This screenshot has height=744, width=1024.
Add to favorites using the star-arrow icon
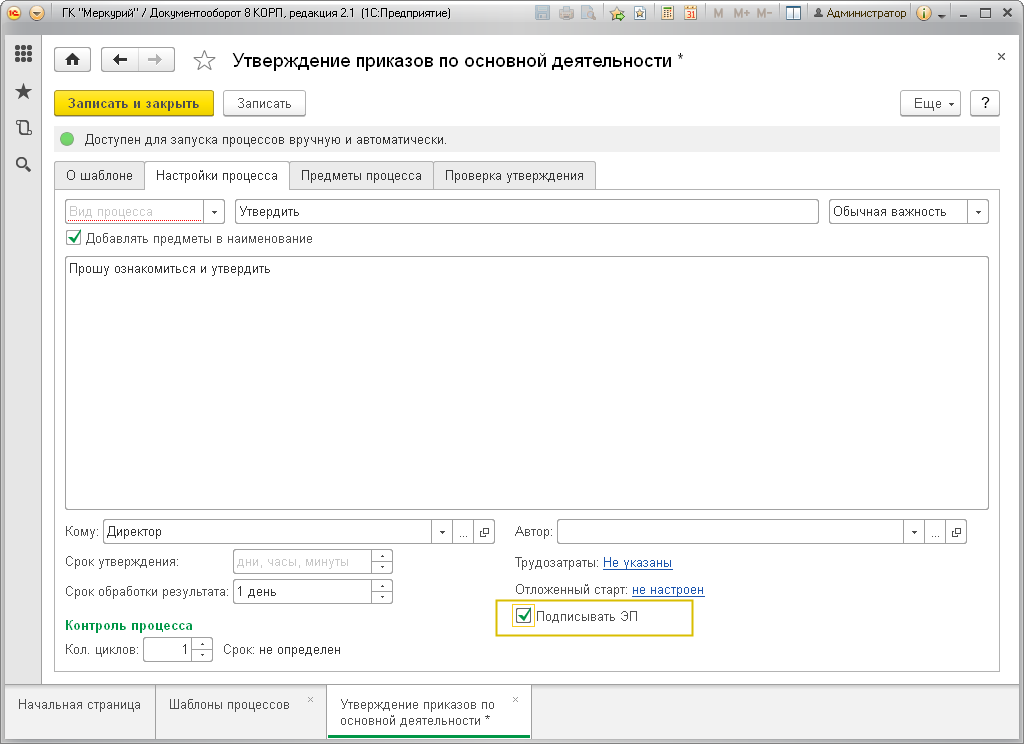point(616,12)
